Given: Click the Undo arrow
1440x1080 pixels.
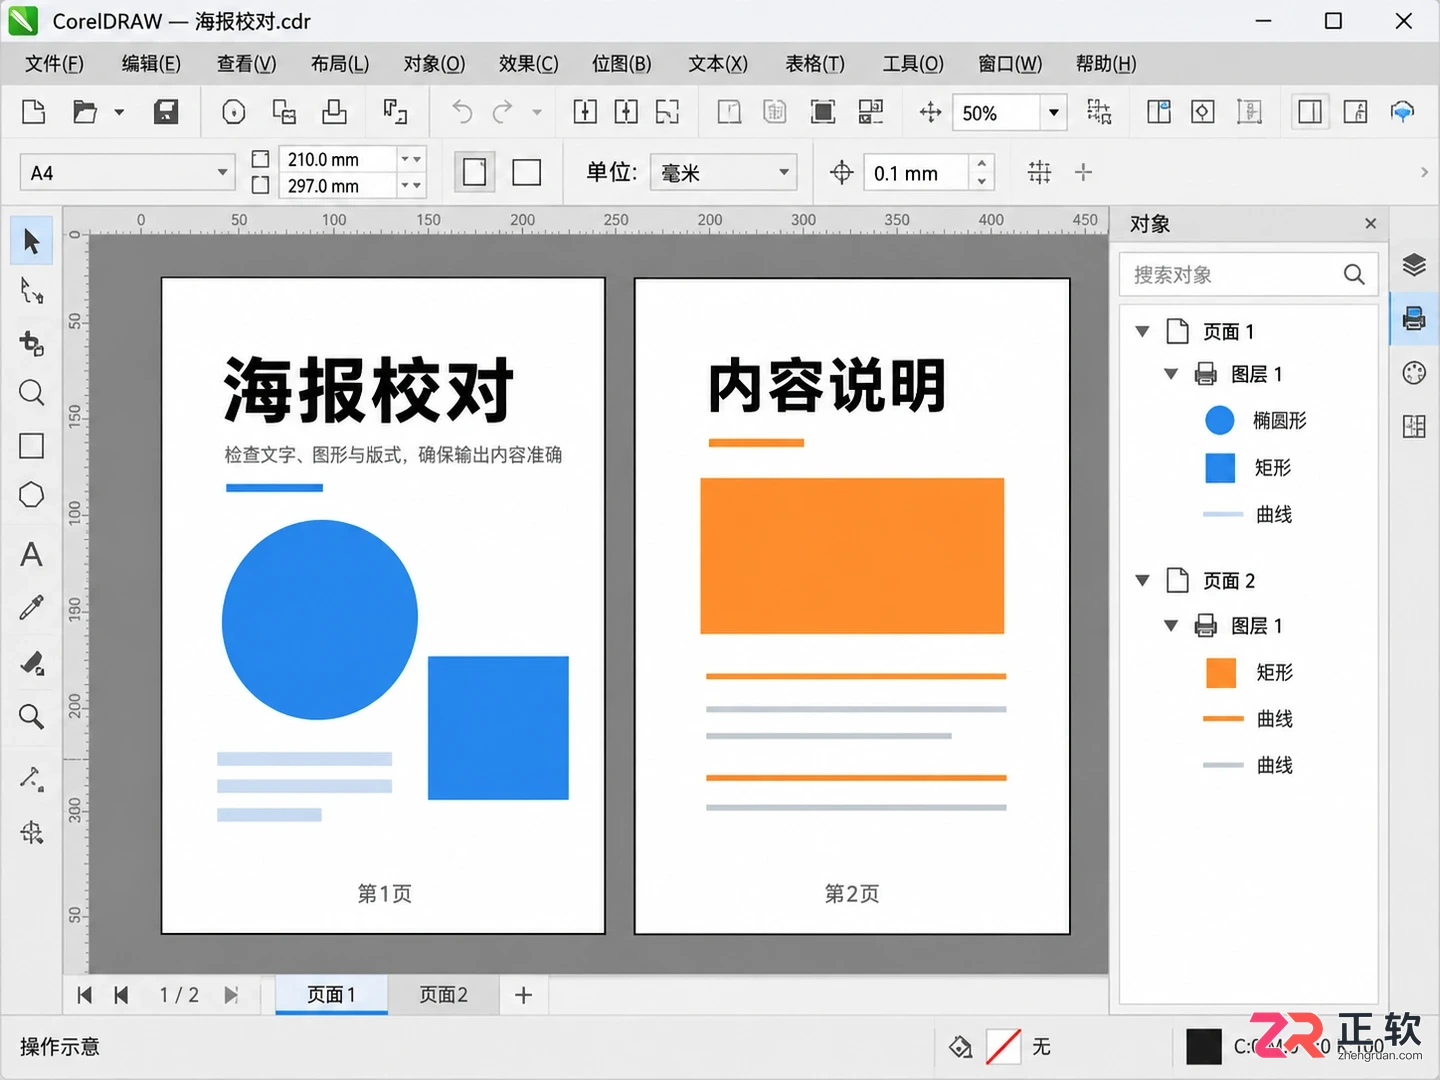Looking at the screenshot, I should [461, 112].
